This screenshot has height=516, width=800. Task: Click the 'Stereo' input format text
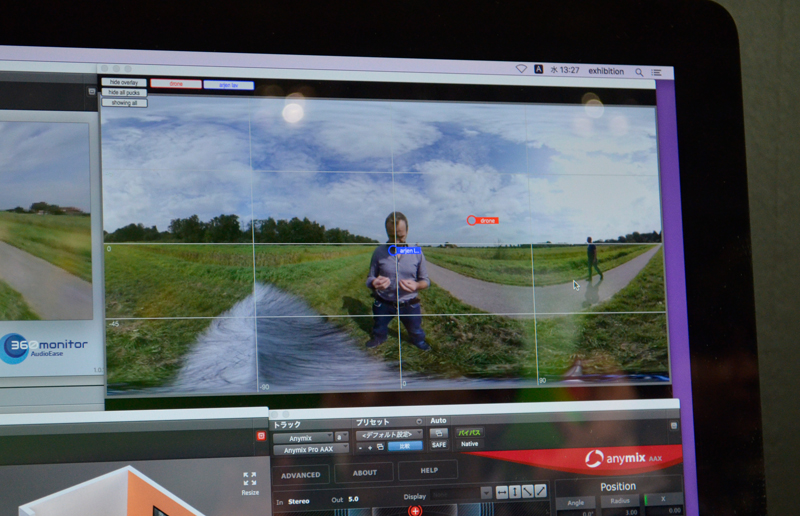click(x=299, y=502)
